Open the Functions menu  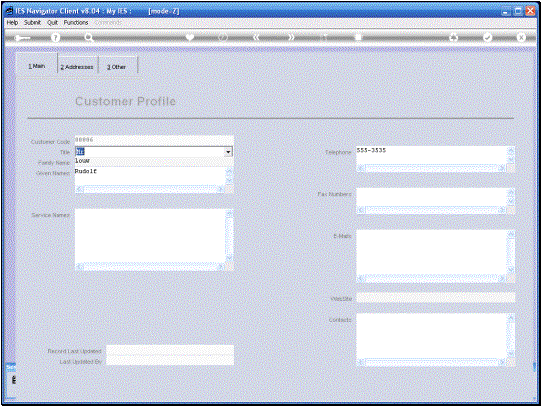76,22
